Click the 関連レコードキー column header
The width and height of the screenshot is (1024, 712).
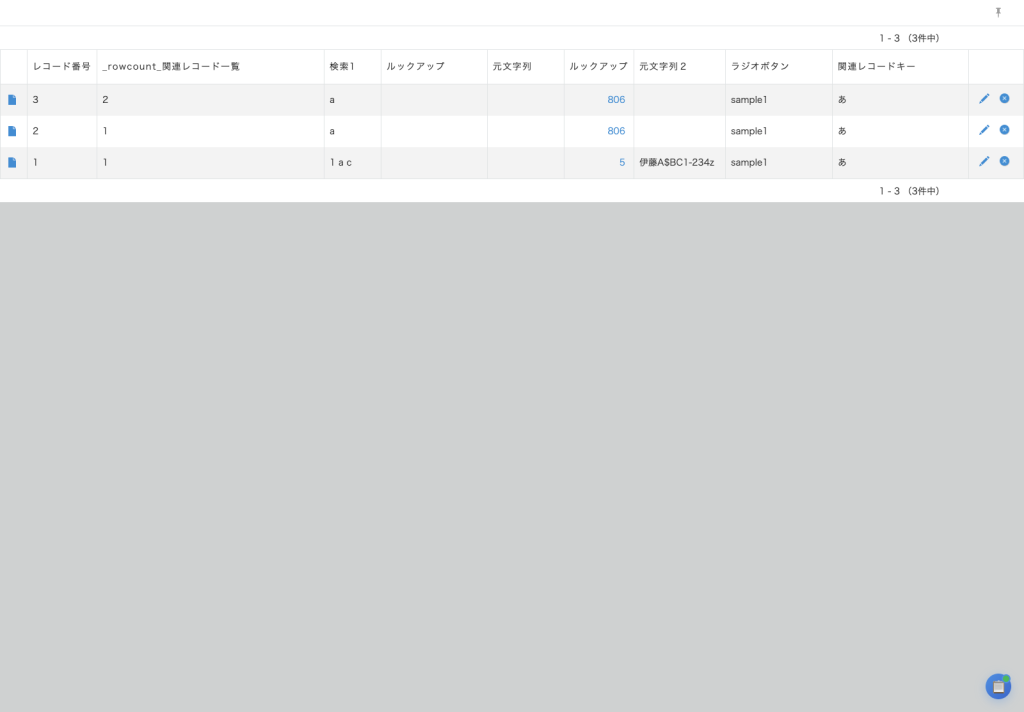click(x=876, y=67)
